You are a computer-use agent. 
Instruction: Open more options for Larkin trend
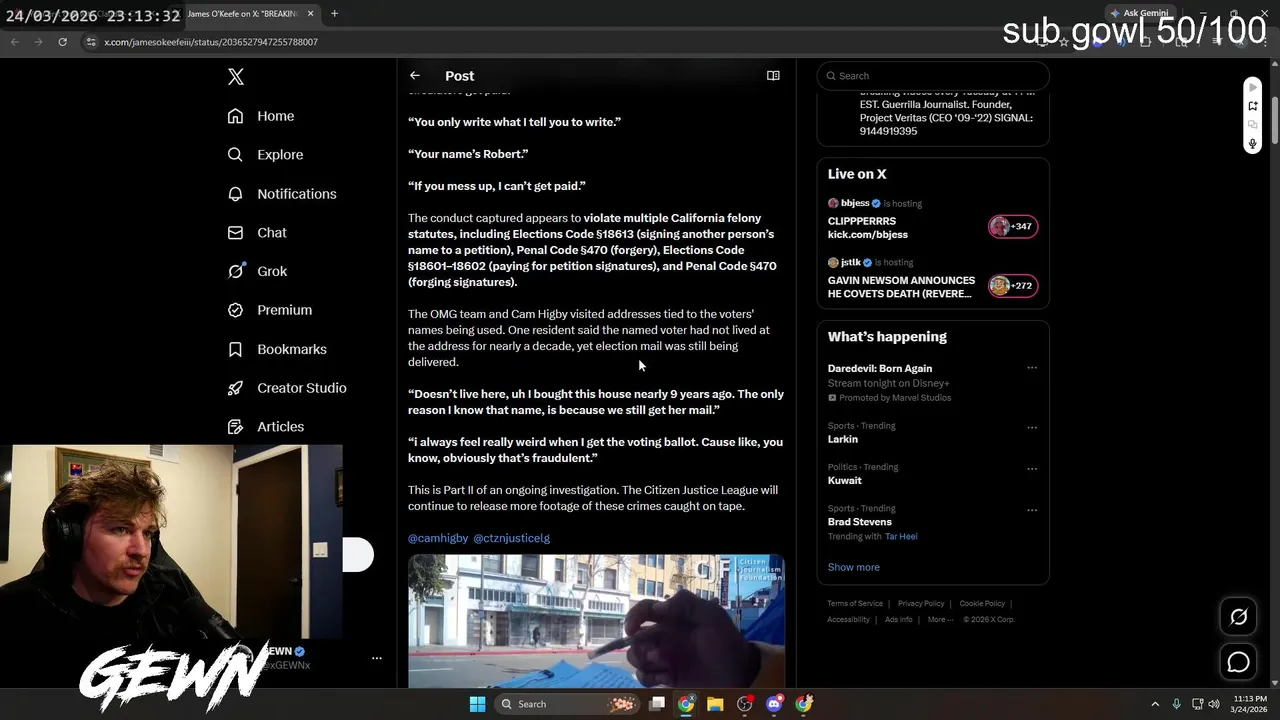1032,427
